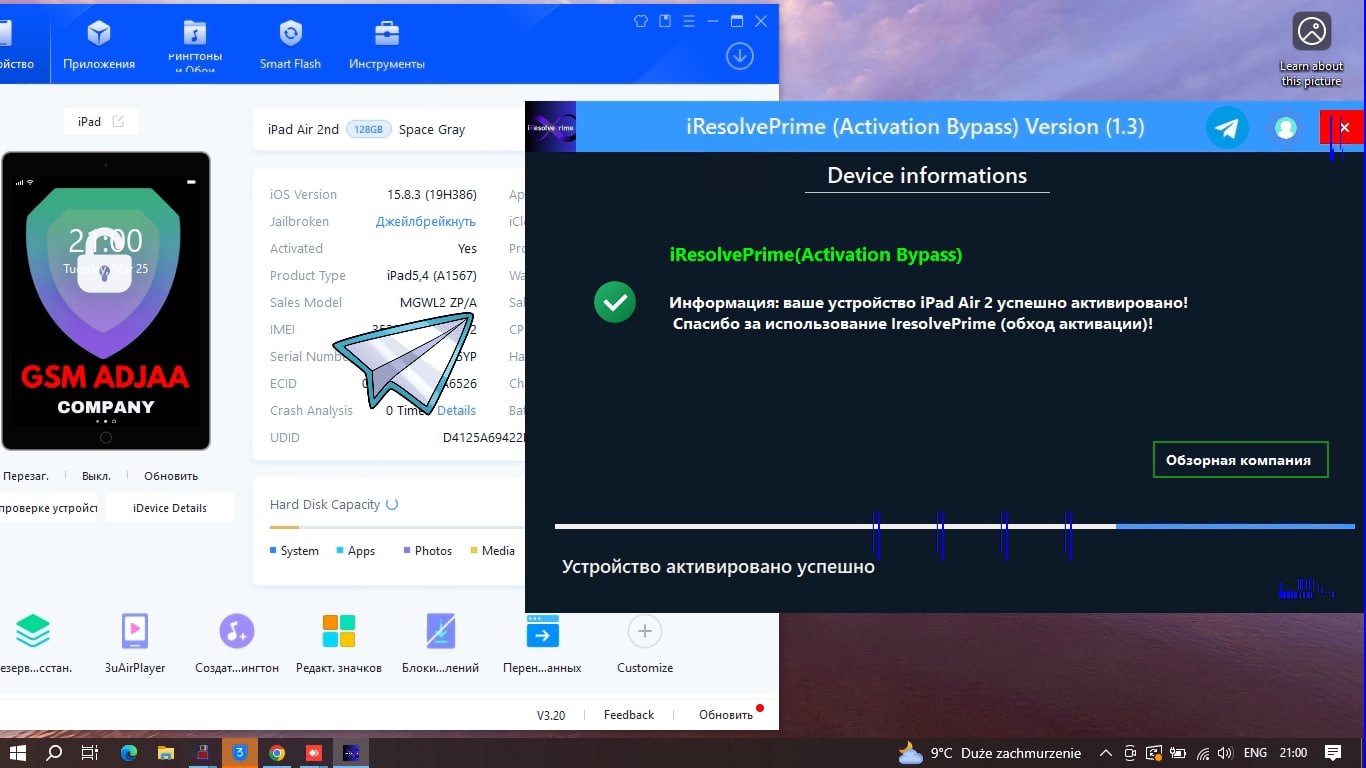This screenshot has width=1366, height=768.
Task: Open Windows Start menu
Action: click(17, 753)
